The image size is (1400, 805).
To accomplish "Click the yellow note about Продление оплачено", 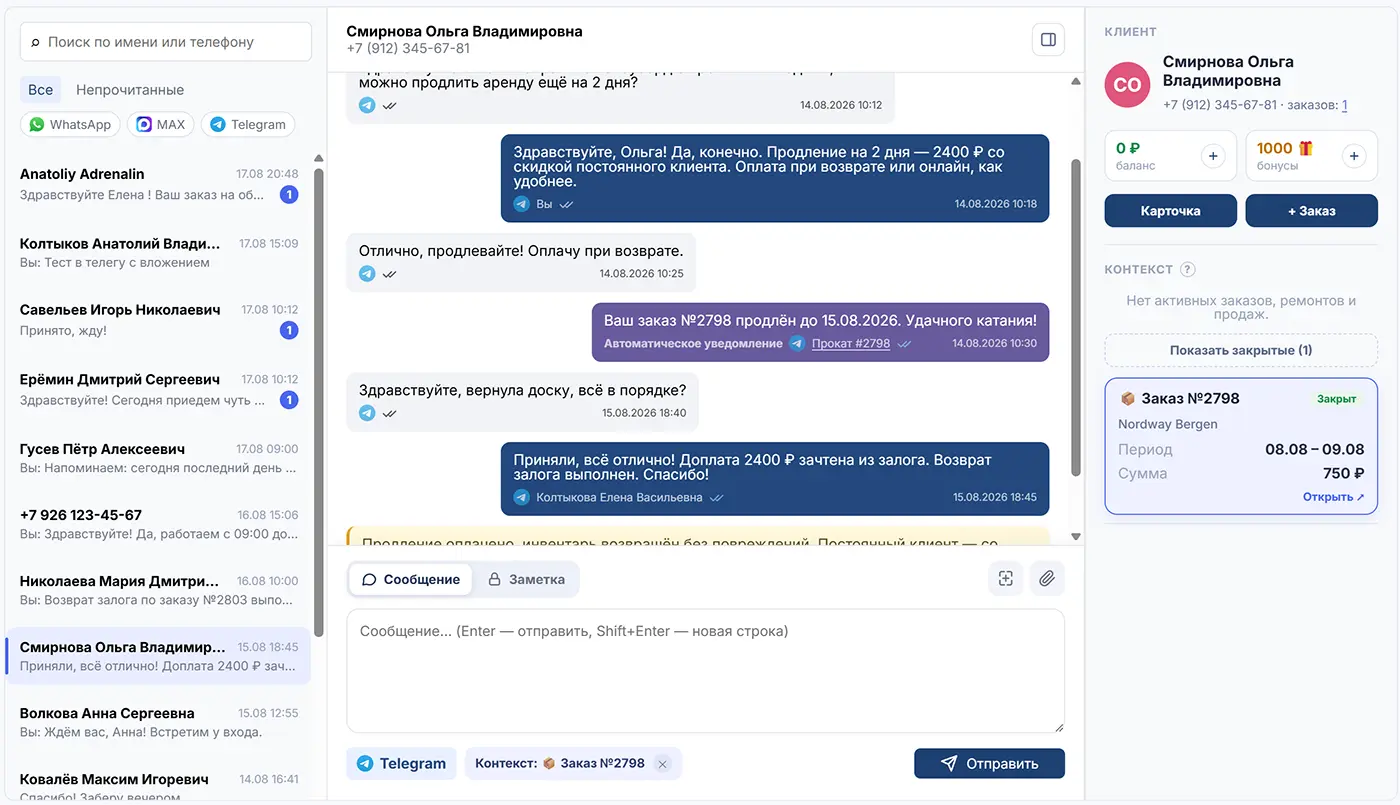I will pyautogui.click(x=698, y=538).
